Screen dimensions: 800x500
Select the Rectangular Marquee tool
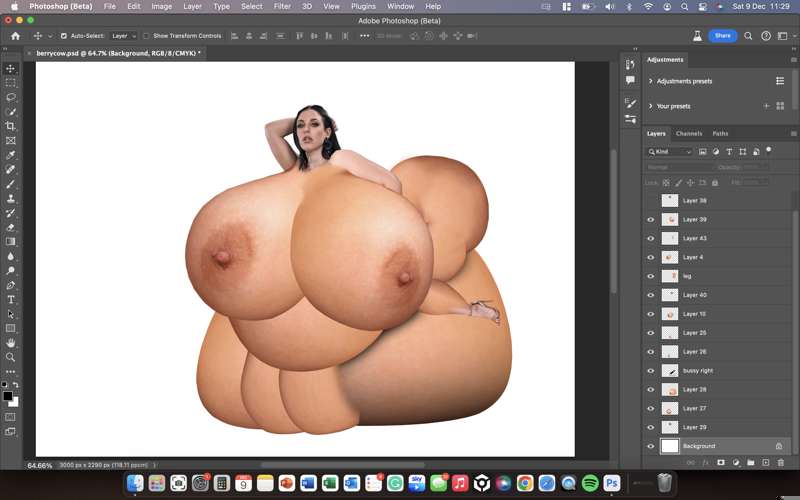click(x=11, y=83)
